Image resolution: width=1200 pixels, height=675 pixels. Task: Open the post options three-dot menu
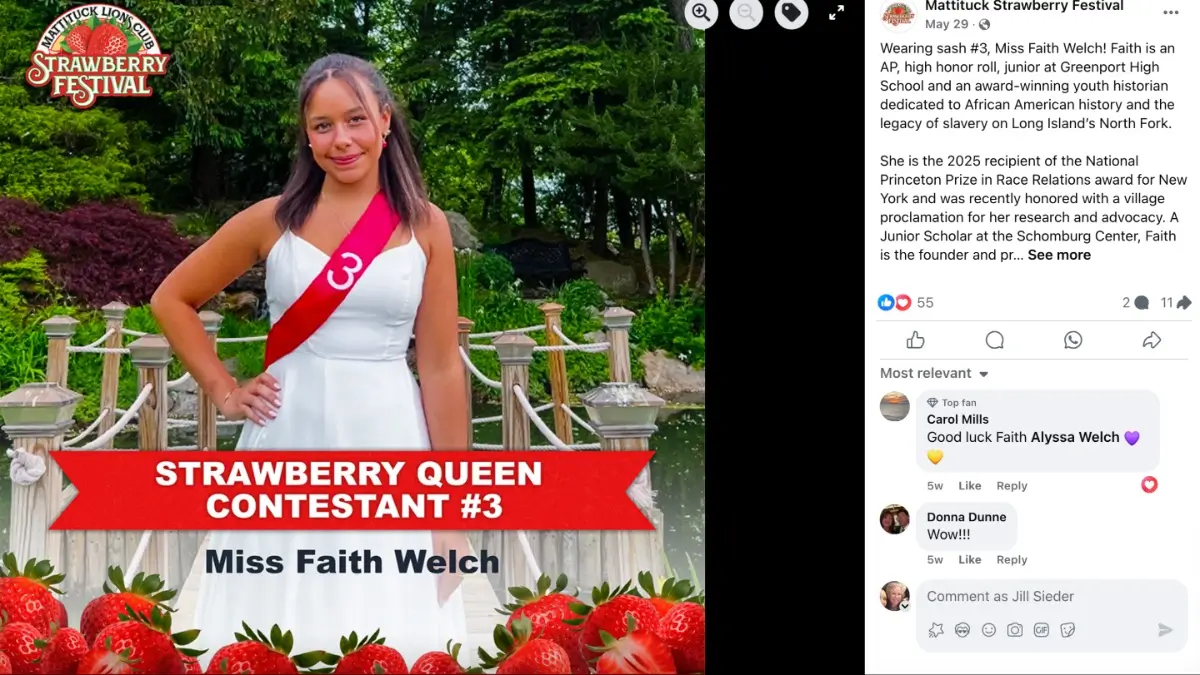coord(1171,12)
